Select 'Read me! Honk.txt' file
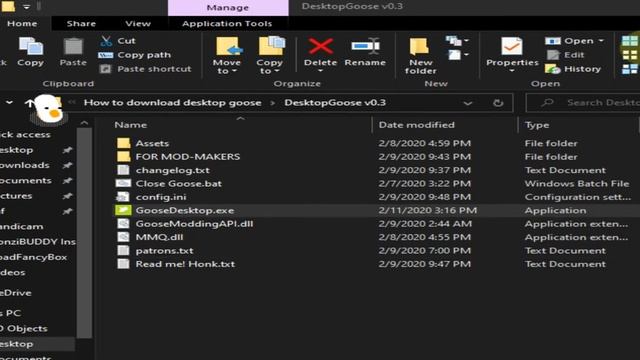Screen dimensions: 640x360 (185, 264)
